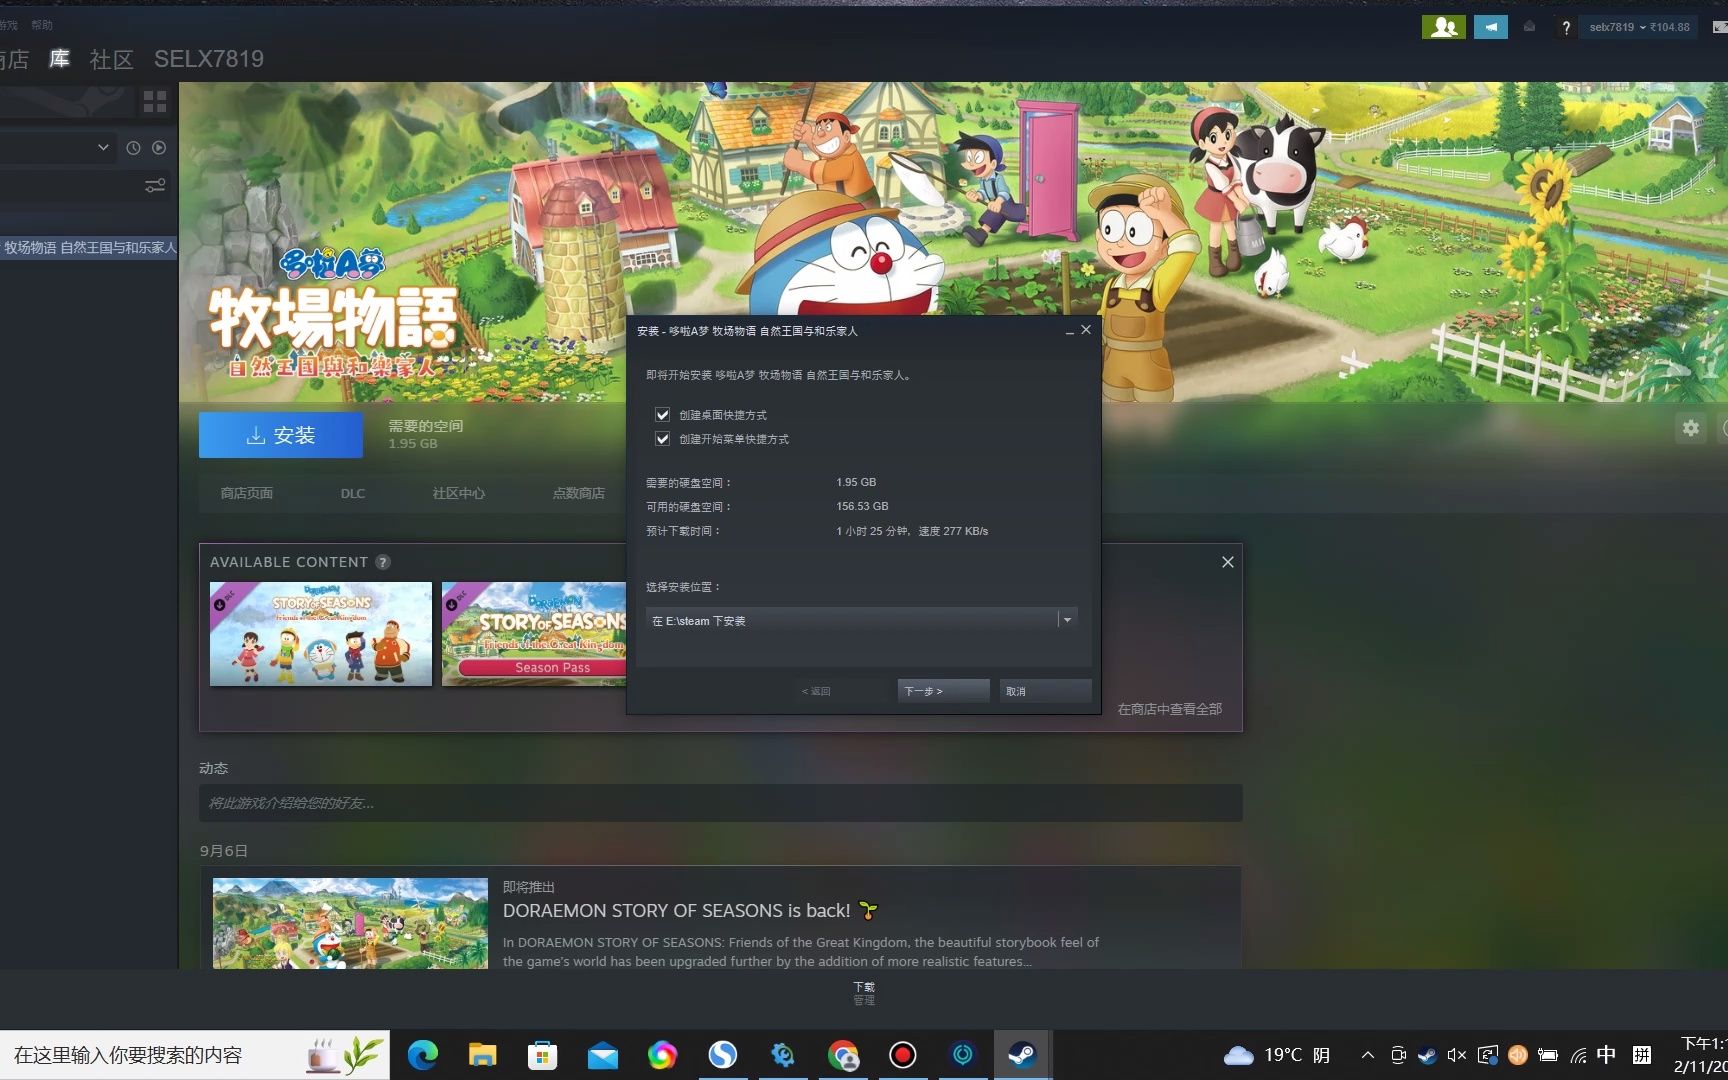Open Microsoft Store from the taskbar

click(x=542, y=1055)
